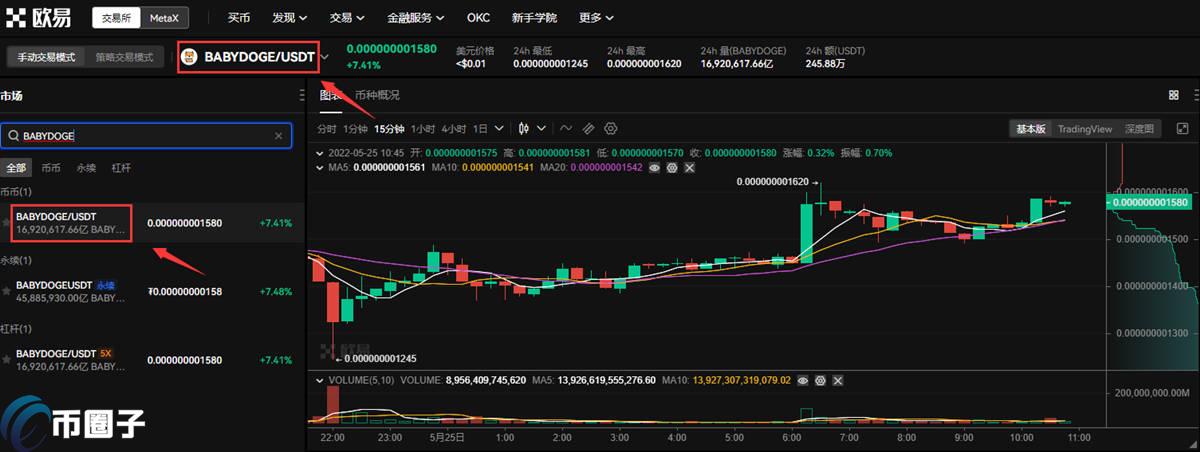Image resolution: width=1200 pixels, height=452 pixels.
Task: Remove the VOLUME indicator with X icon
Action: (837, 380)
